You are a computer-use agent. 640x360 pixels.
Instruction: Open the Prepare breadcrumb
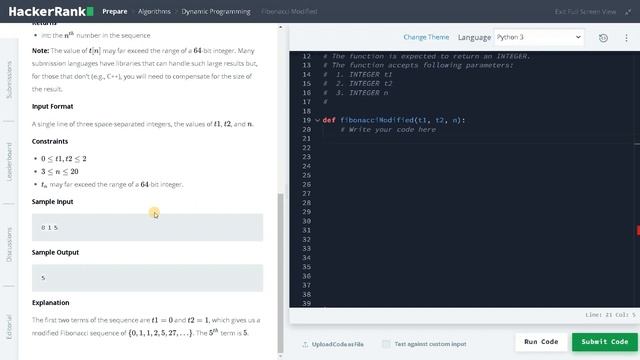tap(115, 11)
